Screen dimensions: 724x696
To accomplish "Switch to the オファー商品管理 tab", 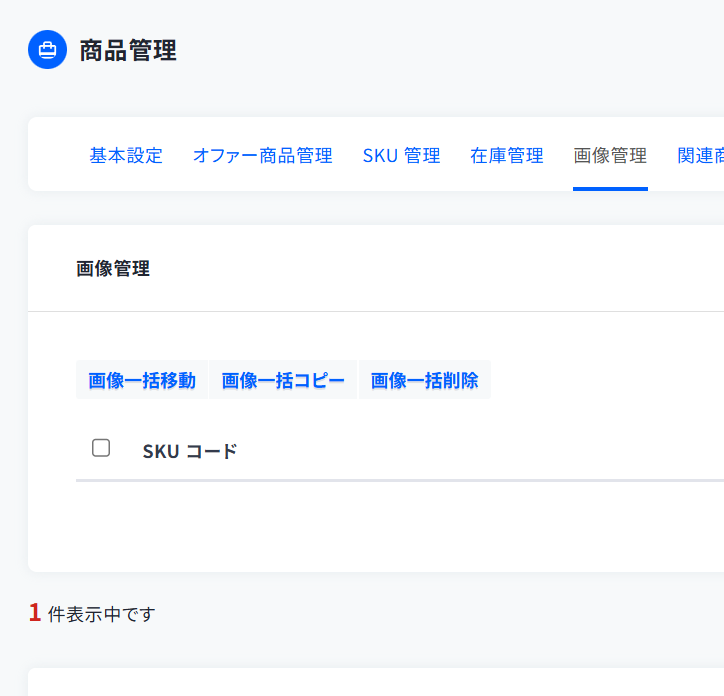I will (x=262, y=155).
